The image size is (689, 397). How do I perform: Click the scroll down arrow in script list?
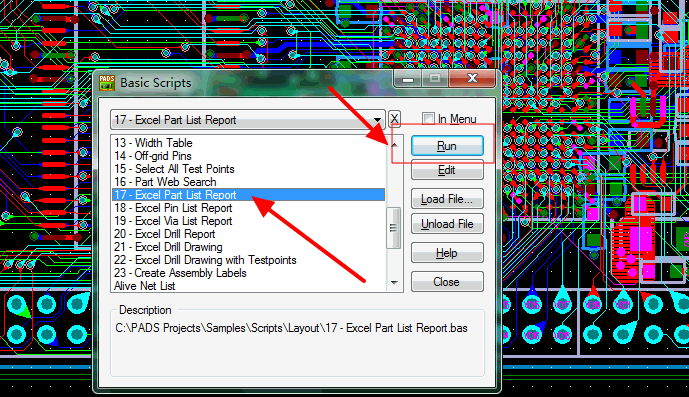(394, 283)
